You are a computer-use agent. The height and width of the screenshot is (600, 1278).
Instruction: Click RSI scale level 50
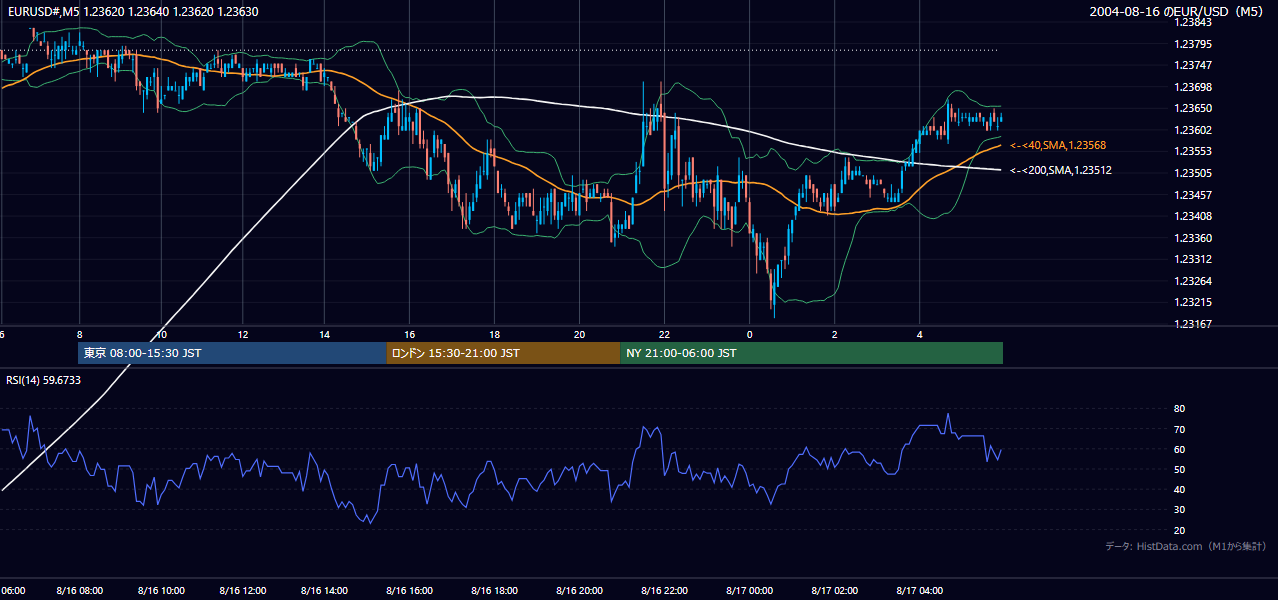1179,469
